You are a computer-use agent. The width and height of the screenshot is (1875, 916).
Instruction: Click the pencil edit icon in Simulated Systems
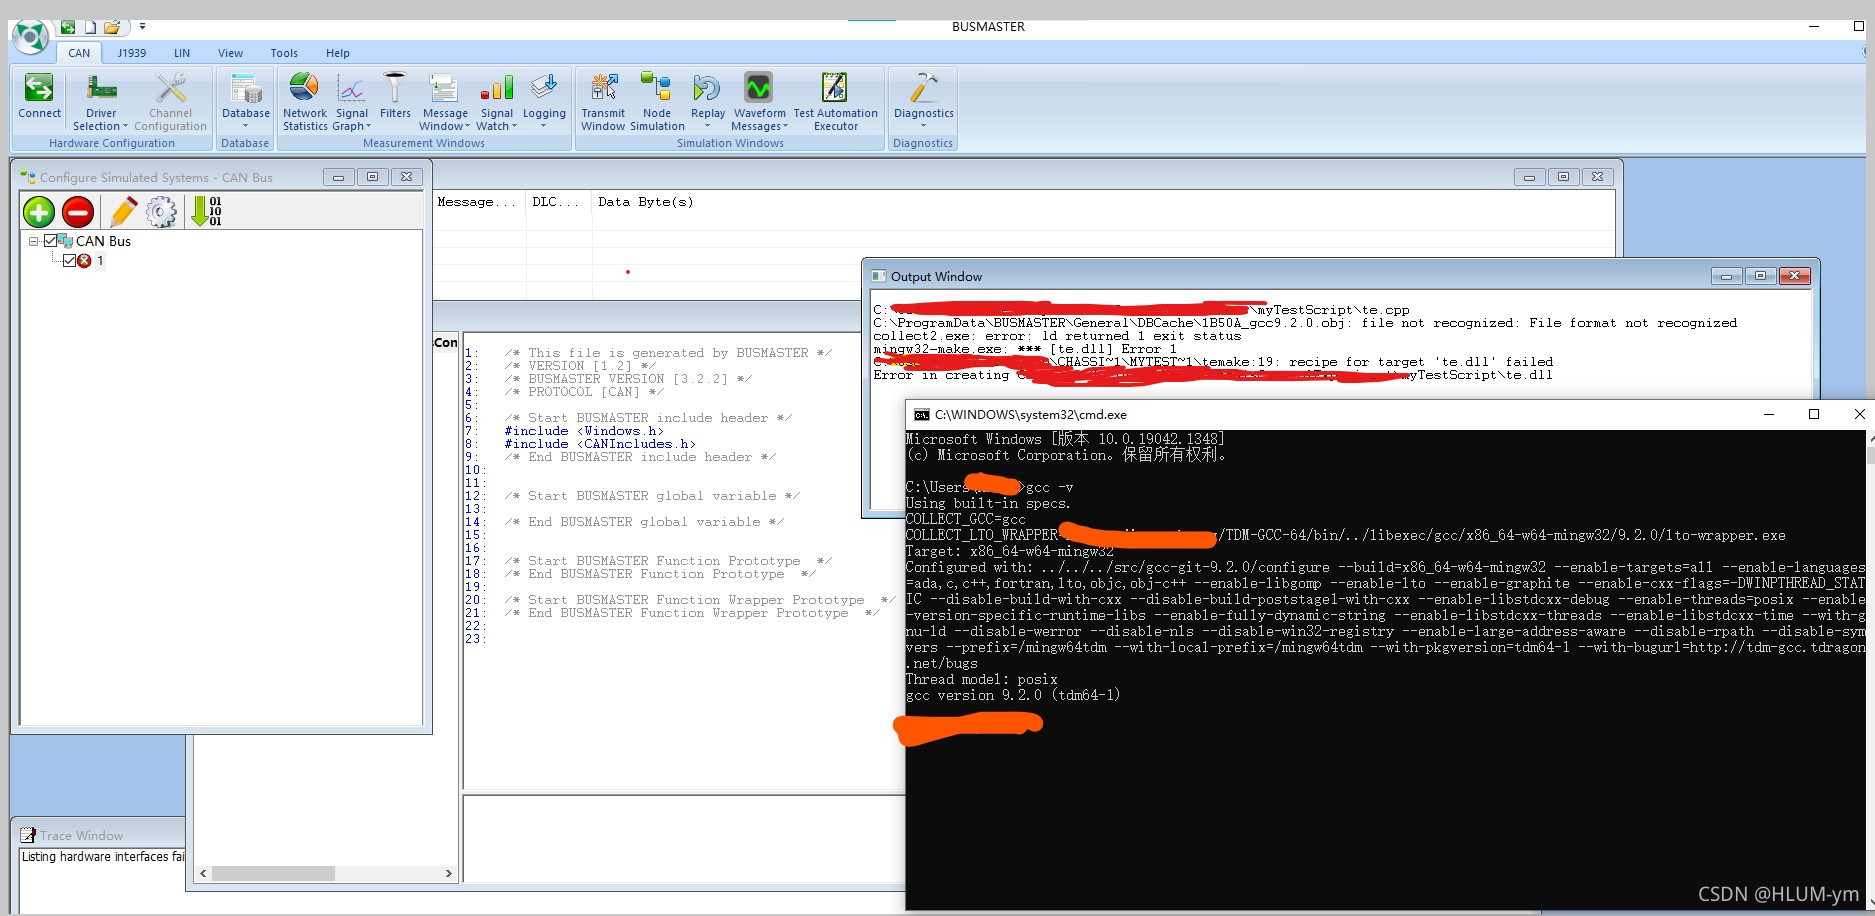tap(123, 212)
